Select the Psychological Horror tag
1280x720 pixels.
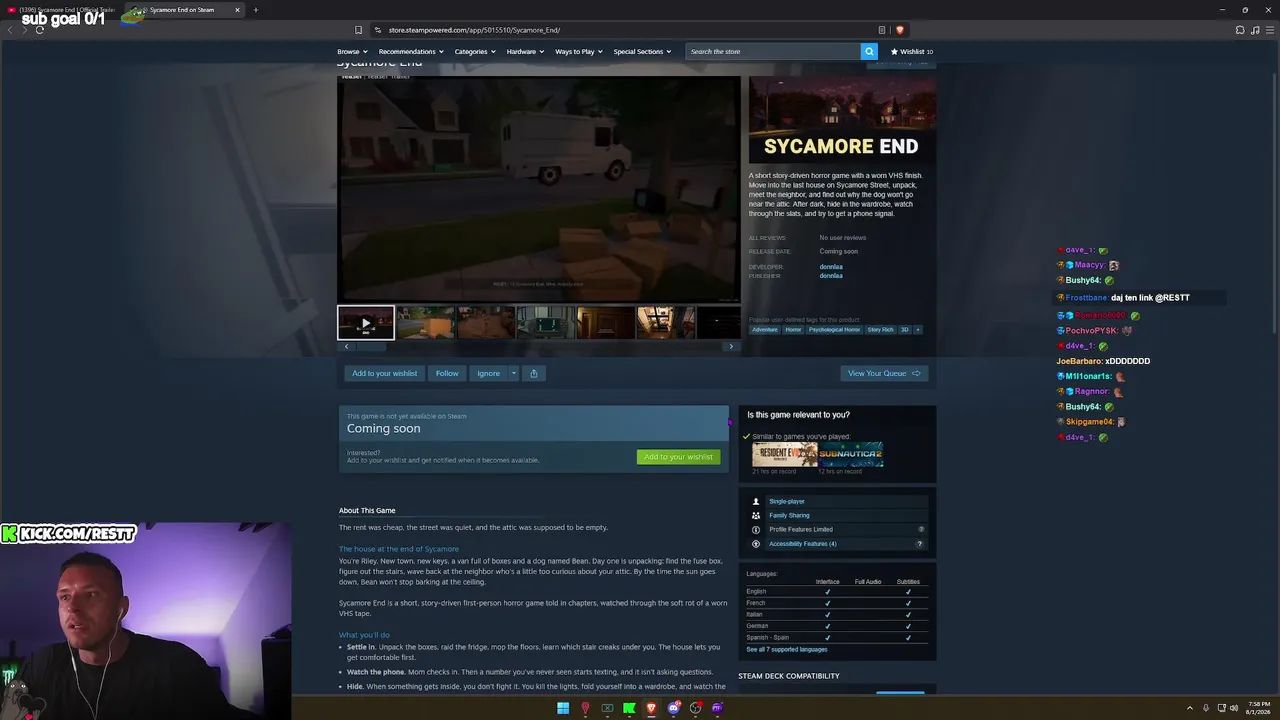[x=834, y=329]
